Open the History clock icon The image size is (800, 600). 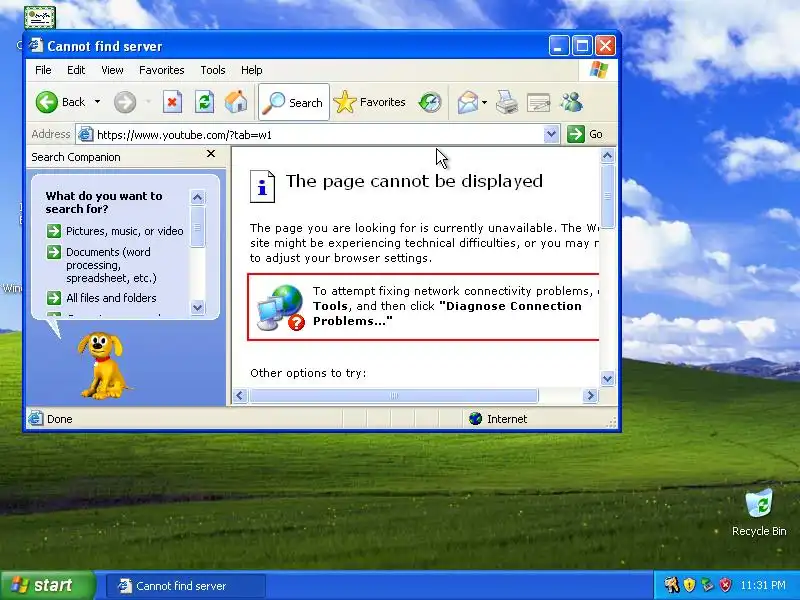[x=430, y=102]
